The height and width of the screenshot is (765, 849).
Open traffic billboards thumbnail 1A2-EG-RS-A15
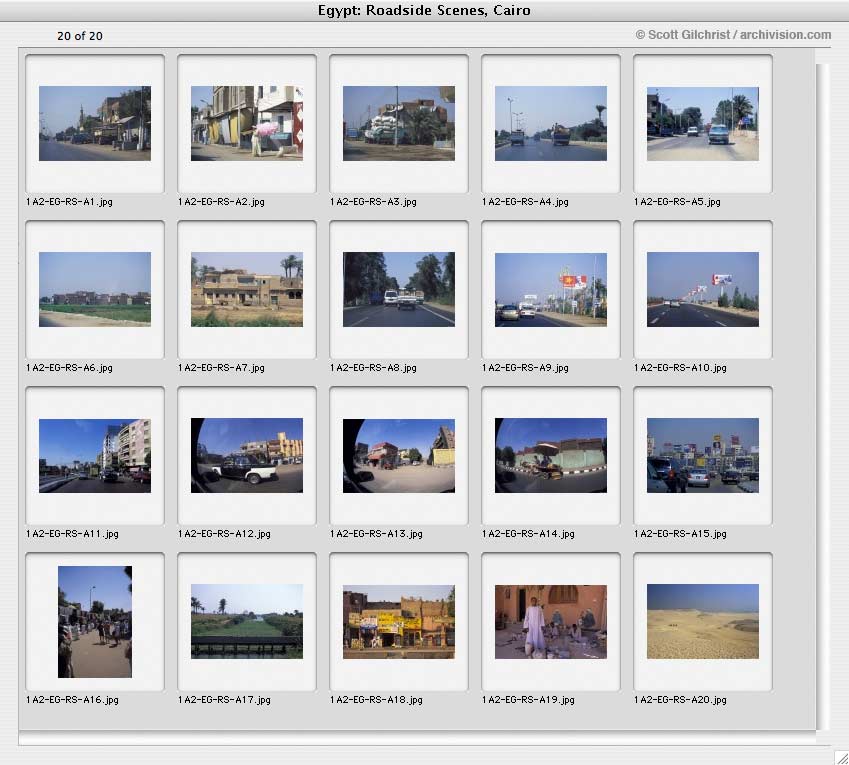pyautogui.click(x=703, y=455)
